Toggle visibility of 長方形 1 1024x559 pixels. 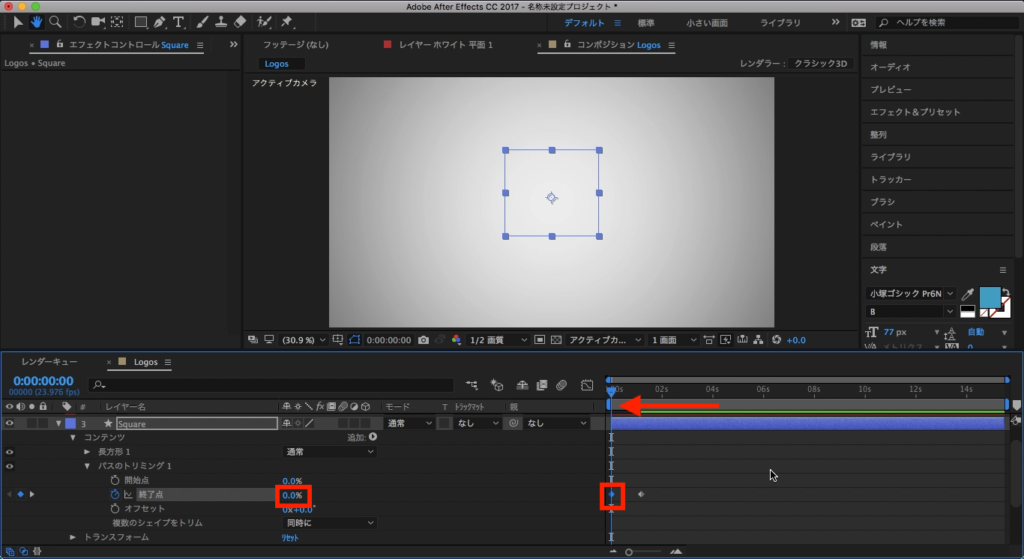(x=10, y=452)
